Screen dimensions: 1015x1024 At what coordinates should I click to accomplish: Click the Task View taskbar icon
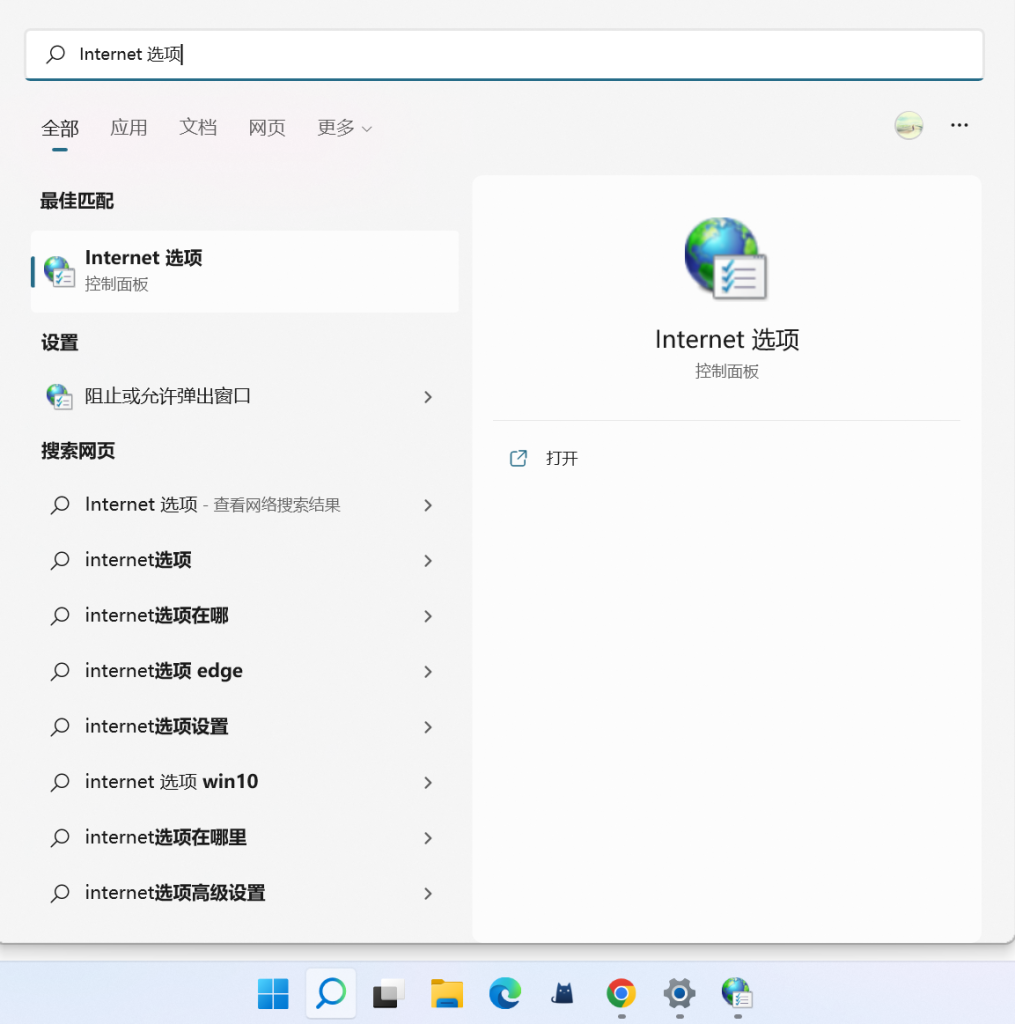(387, 995)
